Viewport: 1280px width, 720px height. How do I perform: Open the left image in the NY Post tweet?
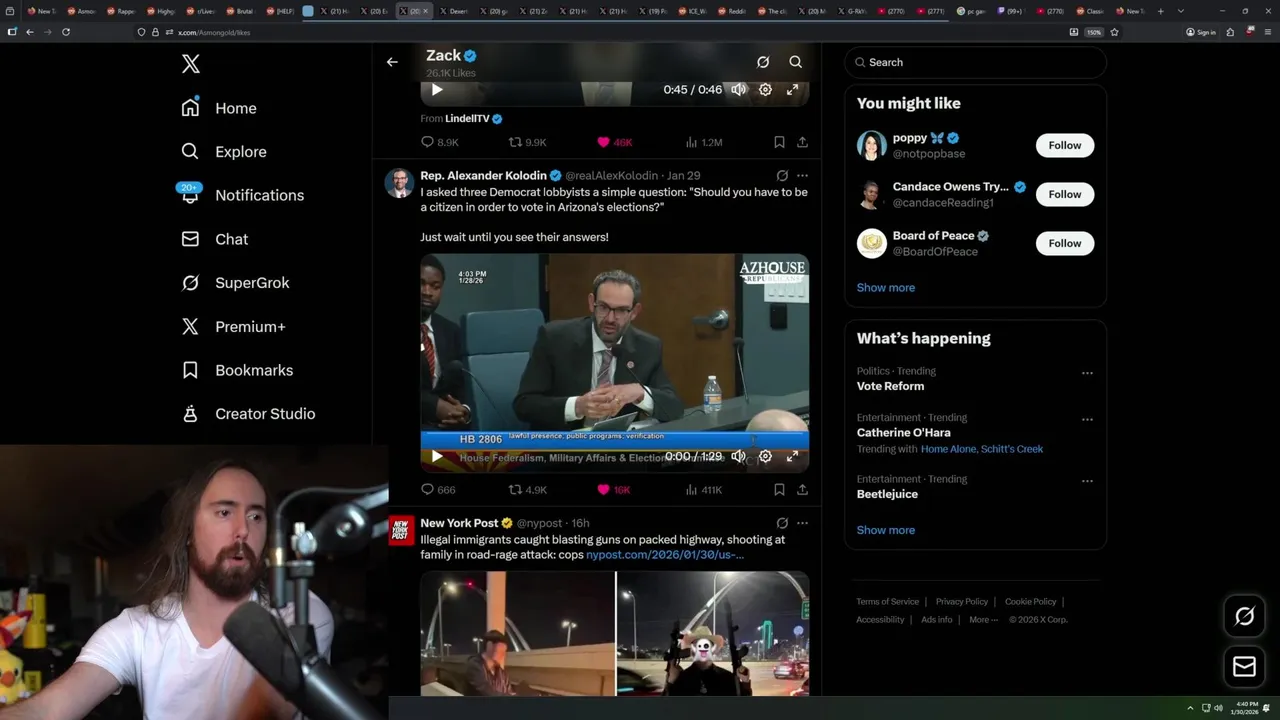click(517, 633)
